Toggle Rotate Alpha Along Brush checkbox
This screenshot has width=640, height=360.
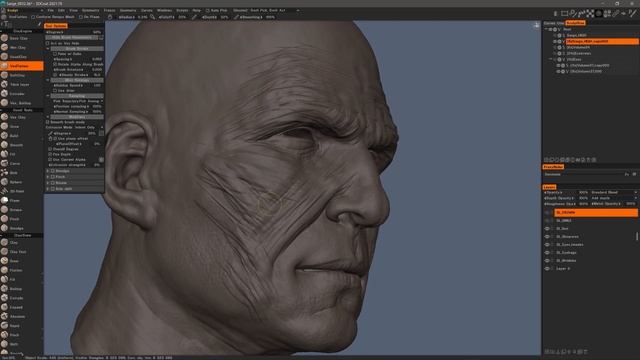(55, 64)
